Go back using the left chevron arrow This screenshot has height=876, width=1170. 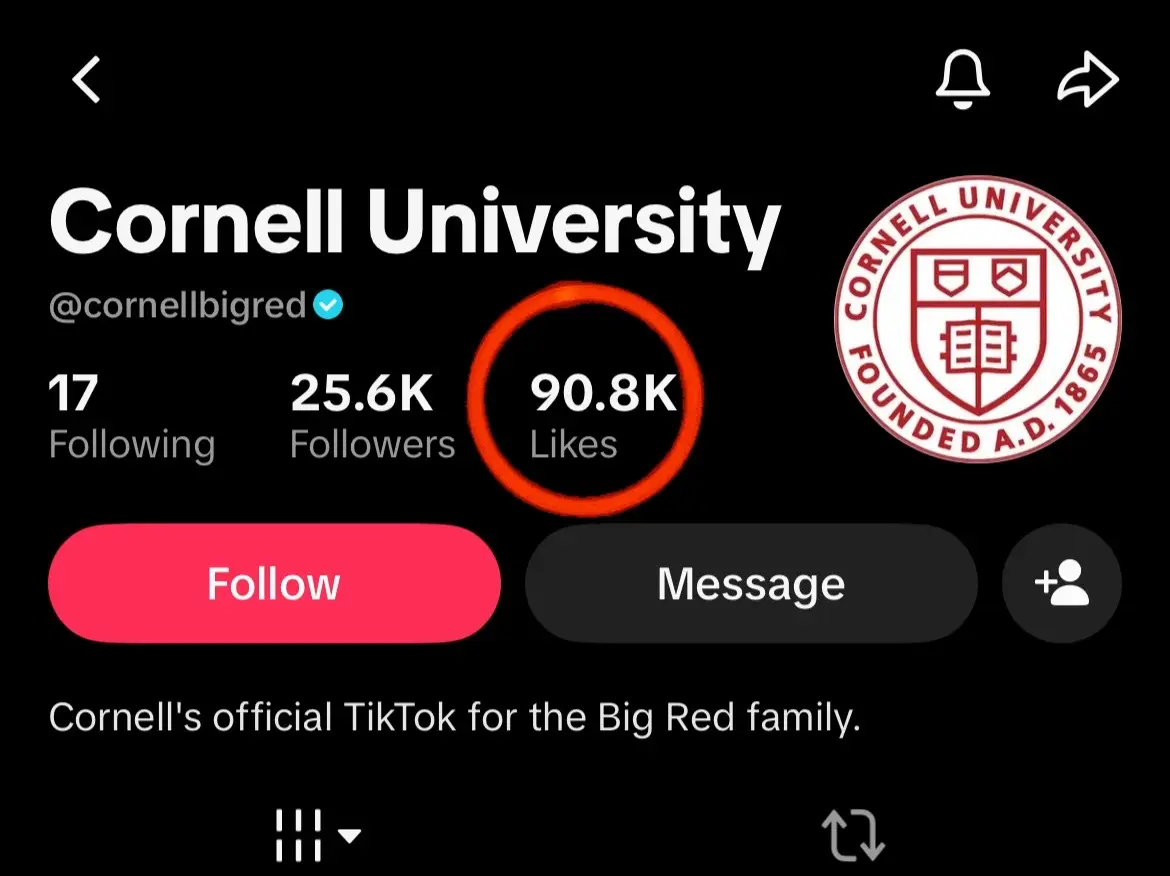86,79
